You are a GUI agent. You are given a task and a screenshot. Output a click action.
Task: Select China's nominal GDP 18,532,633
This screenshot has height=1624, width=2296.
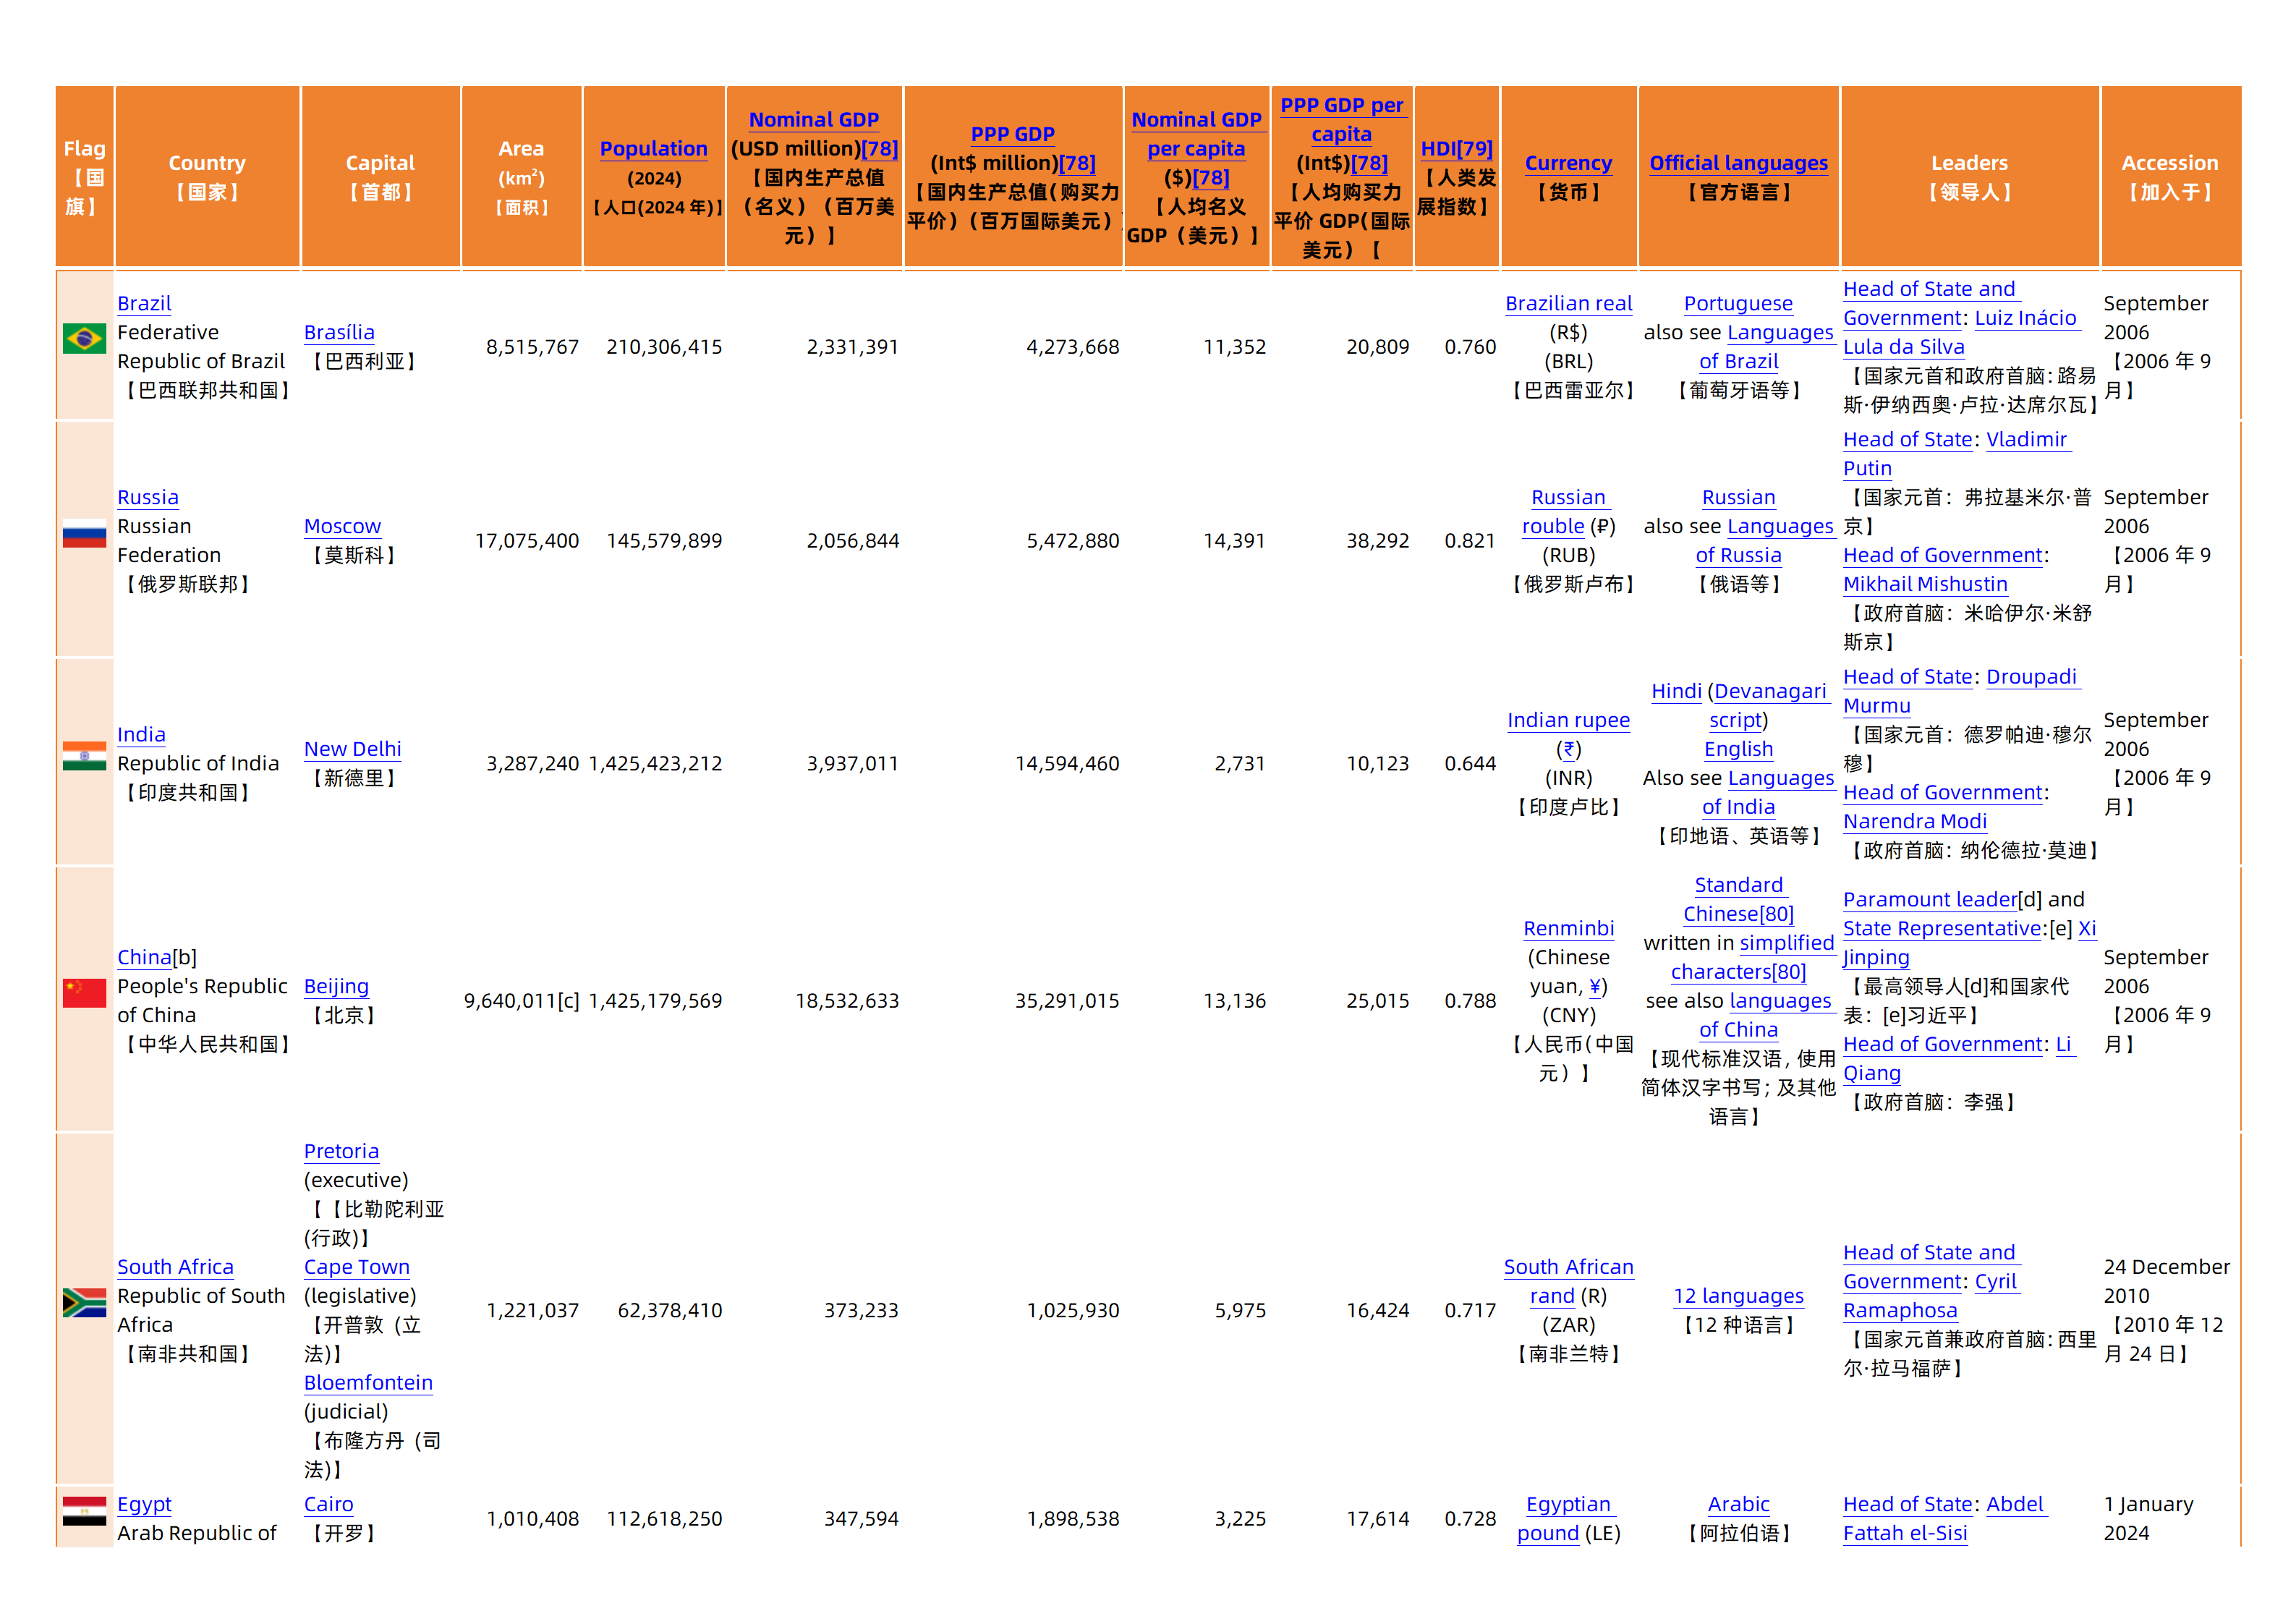(x=846, y=1001)
